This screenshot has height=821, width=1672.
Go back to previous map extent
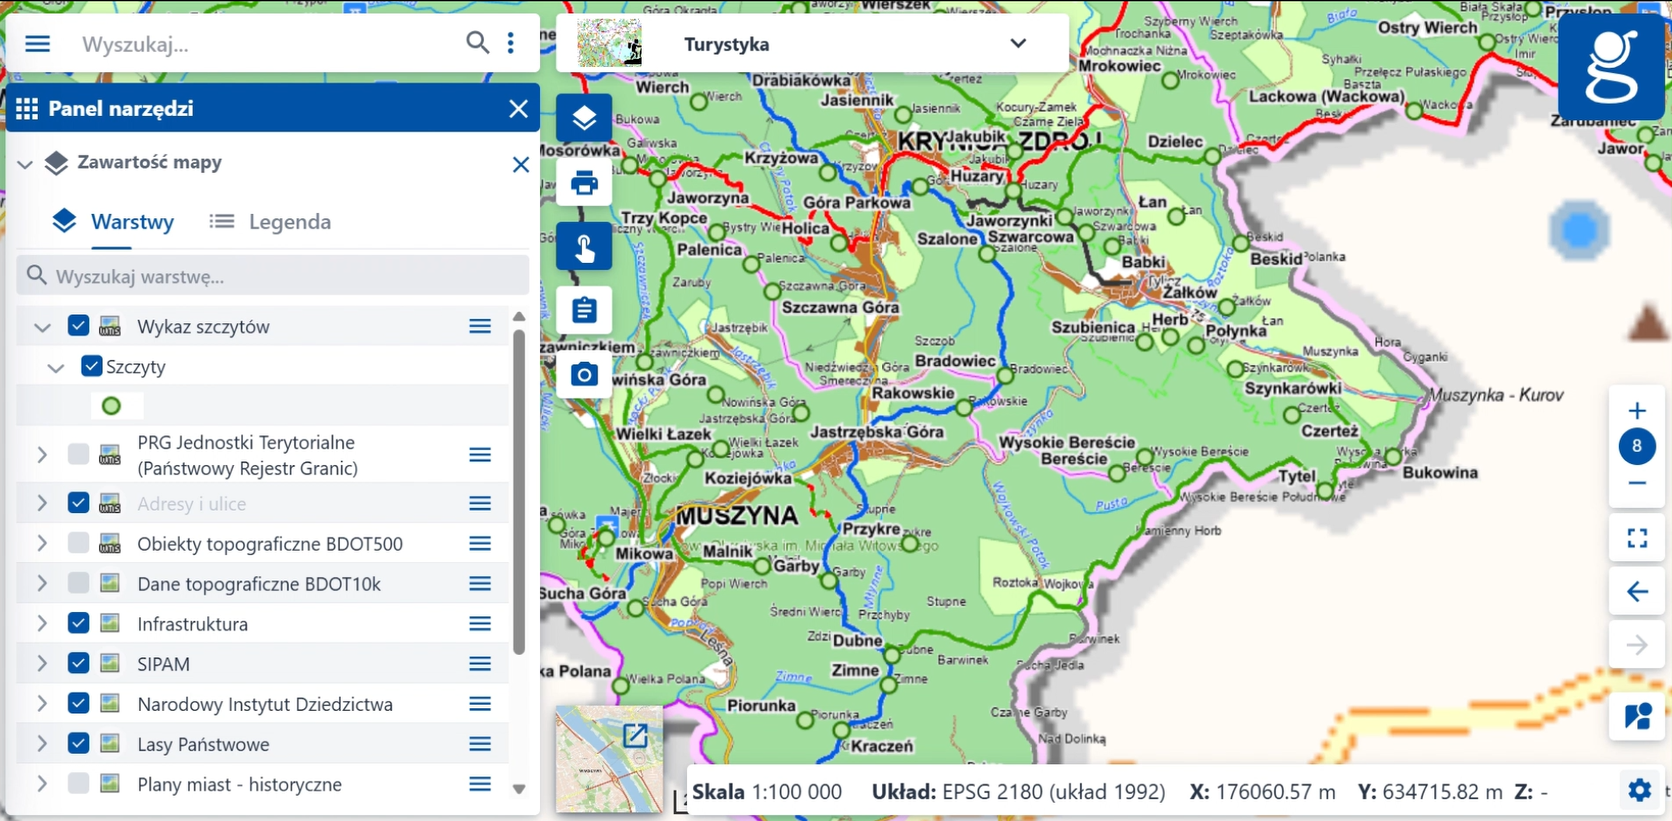[x=1637, y=592]
